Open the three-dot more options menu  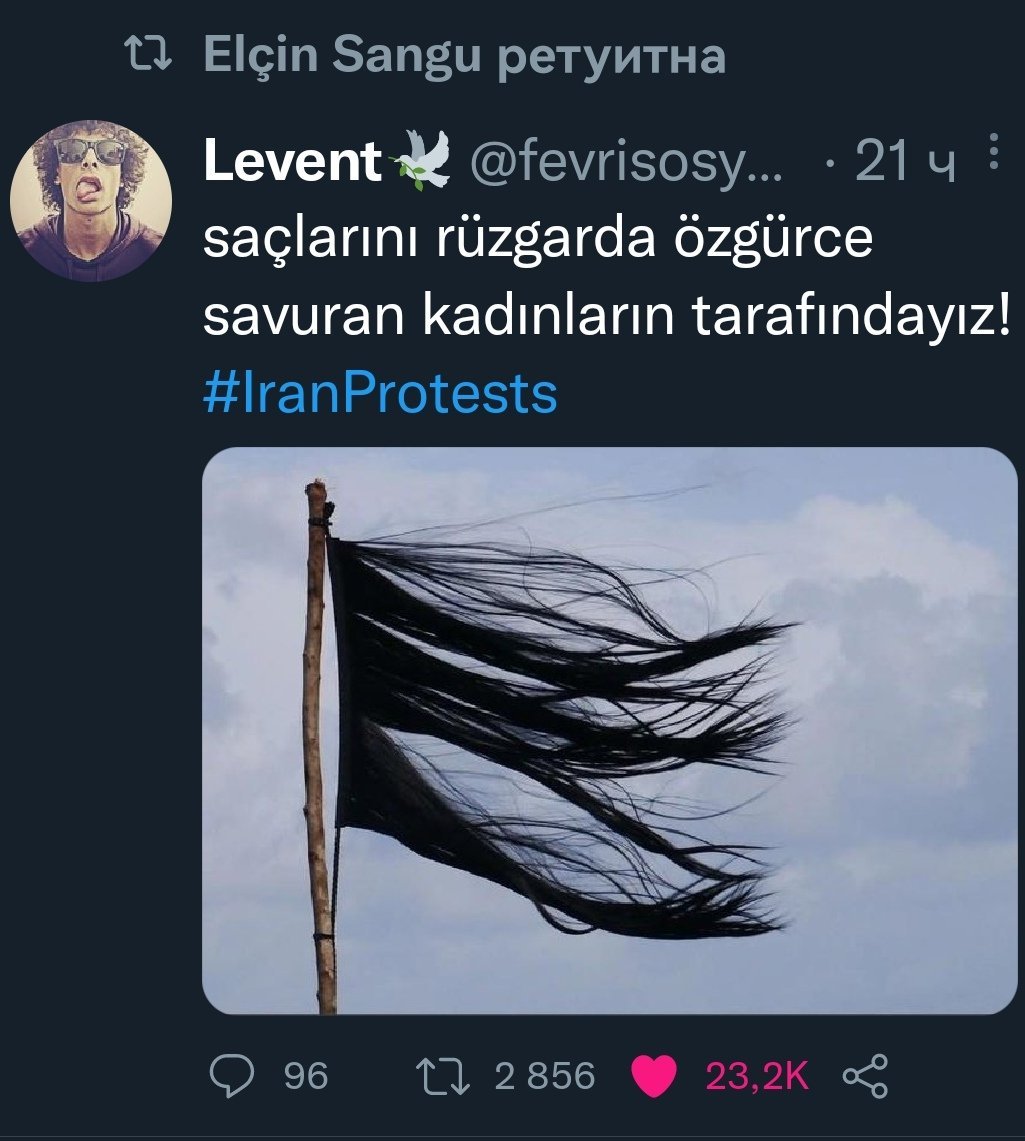click(994, 151)
